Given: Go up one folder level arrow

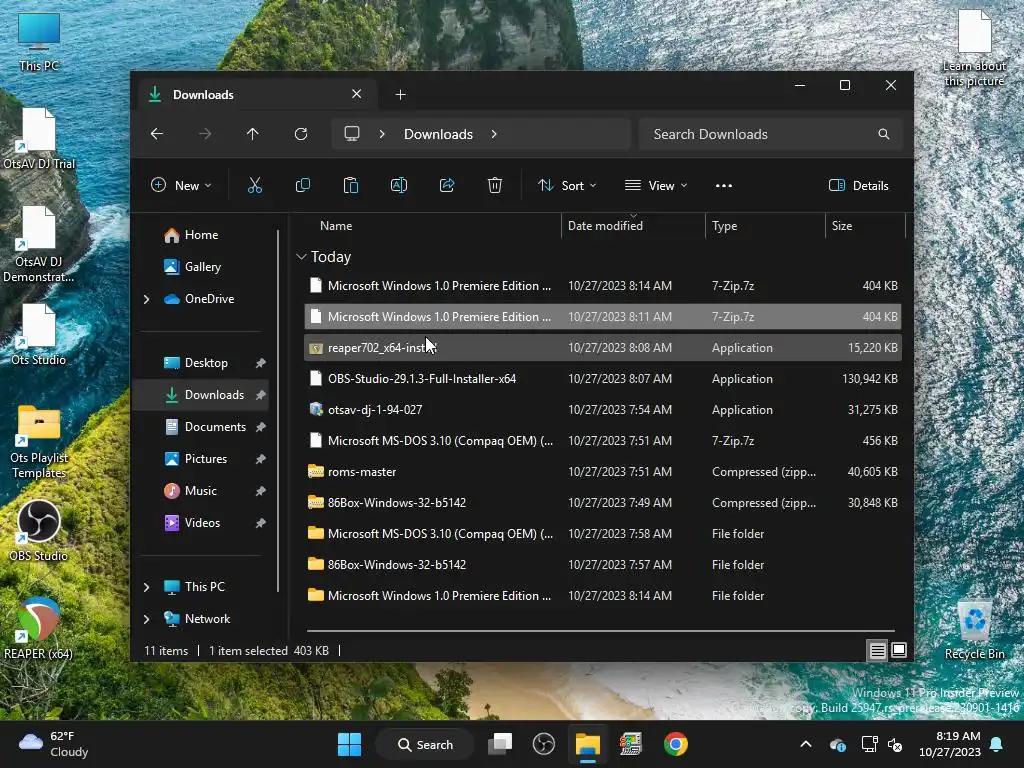Looking at the screenshot, I should click(x=253, y=134).
